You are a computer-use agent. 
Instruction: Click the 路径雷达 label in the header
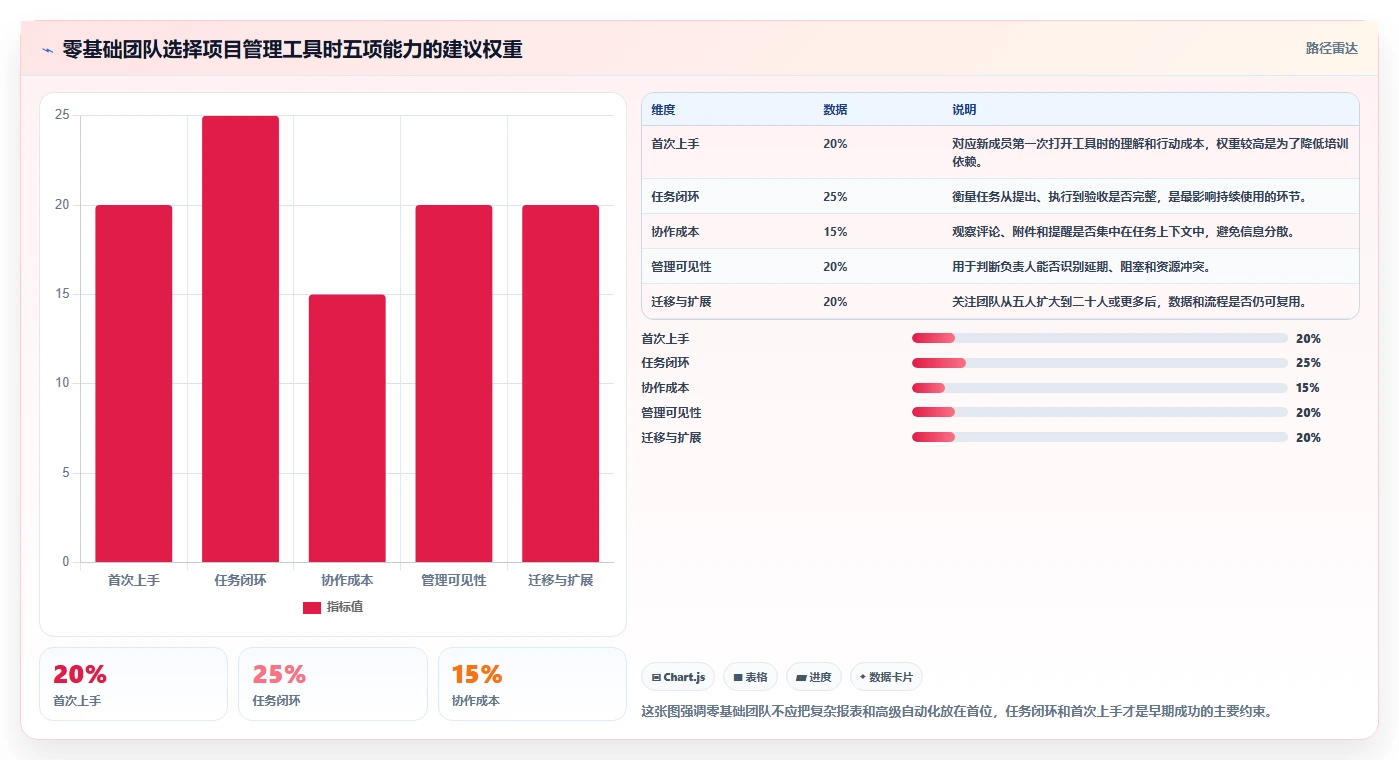coord(1331,48)
